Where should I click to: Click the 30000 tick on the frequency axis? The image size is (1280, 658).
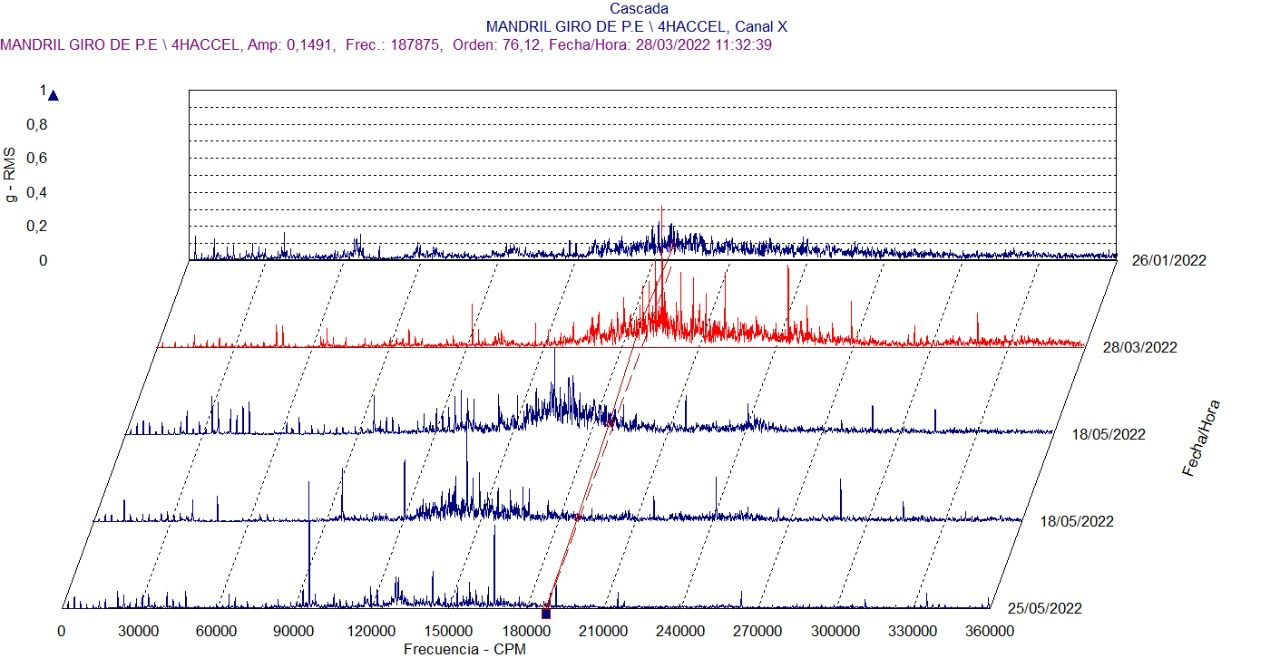pos(139,631)
